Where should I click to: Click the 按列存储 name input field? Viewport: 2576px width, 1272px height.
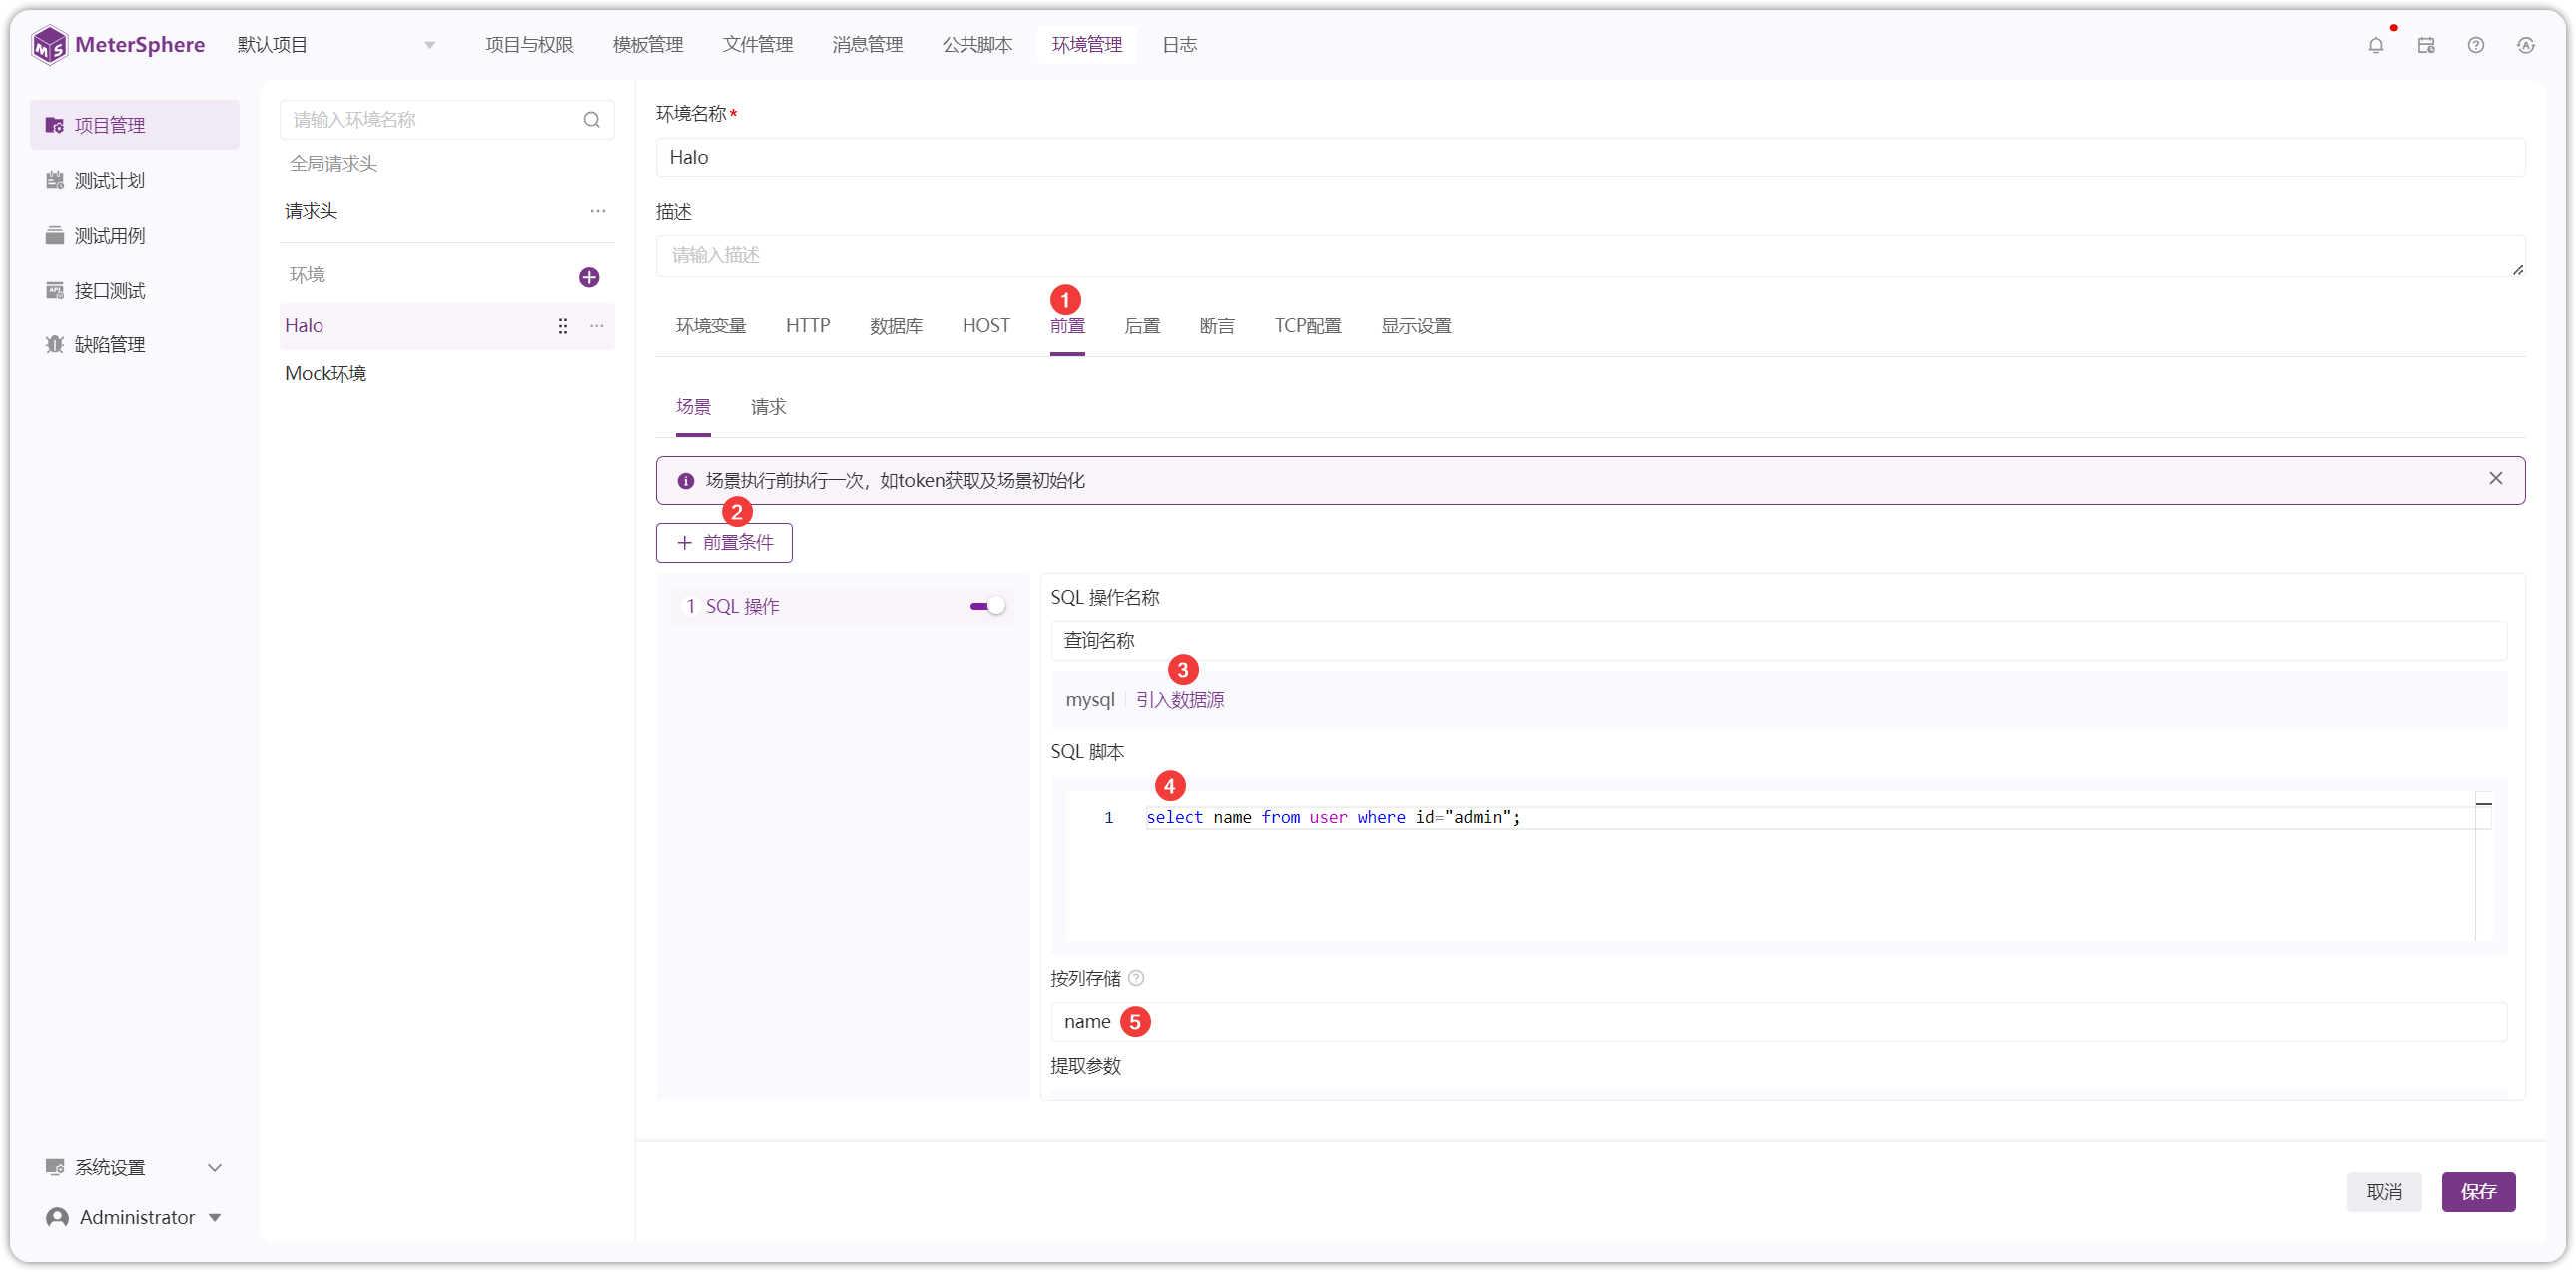(1778, 1023)
